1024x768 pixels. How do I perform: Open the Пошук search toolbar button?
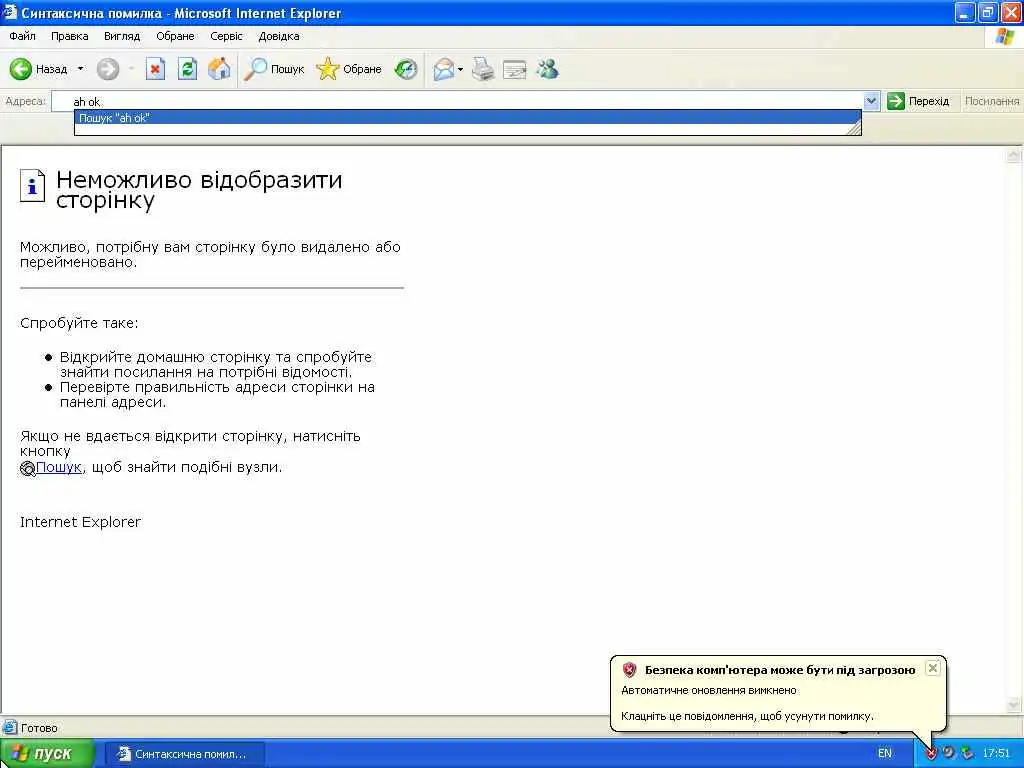[x=274, y=69]
